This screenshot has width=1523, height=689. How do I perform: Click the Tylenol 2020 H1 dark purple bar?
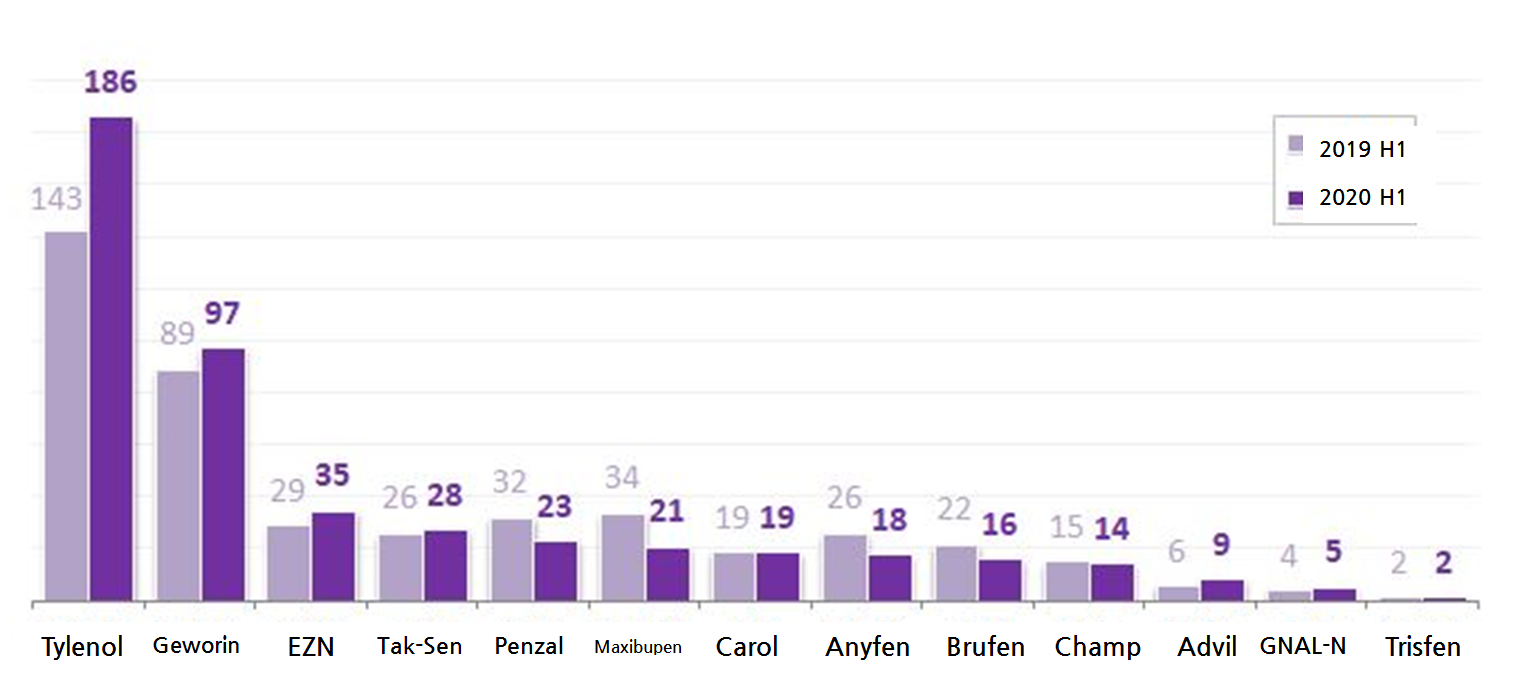click(111, 360)
